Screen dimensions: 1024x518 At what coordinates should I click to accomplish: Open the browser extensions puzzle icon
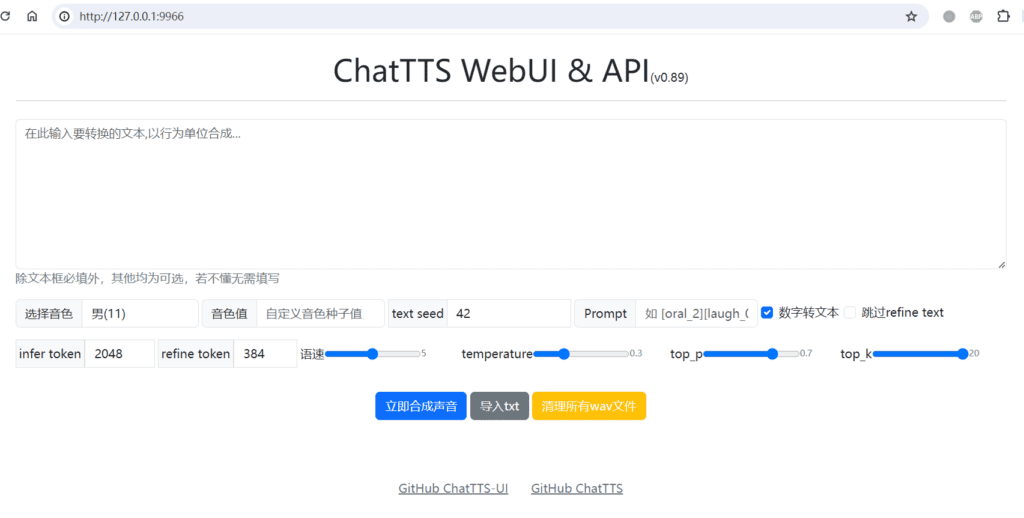1003,16
